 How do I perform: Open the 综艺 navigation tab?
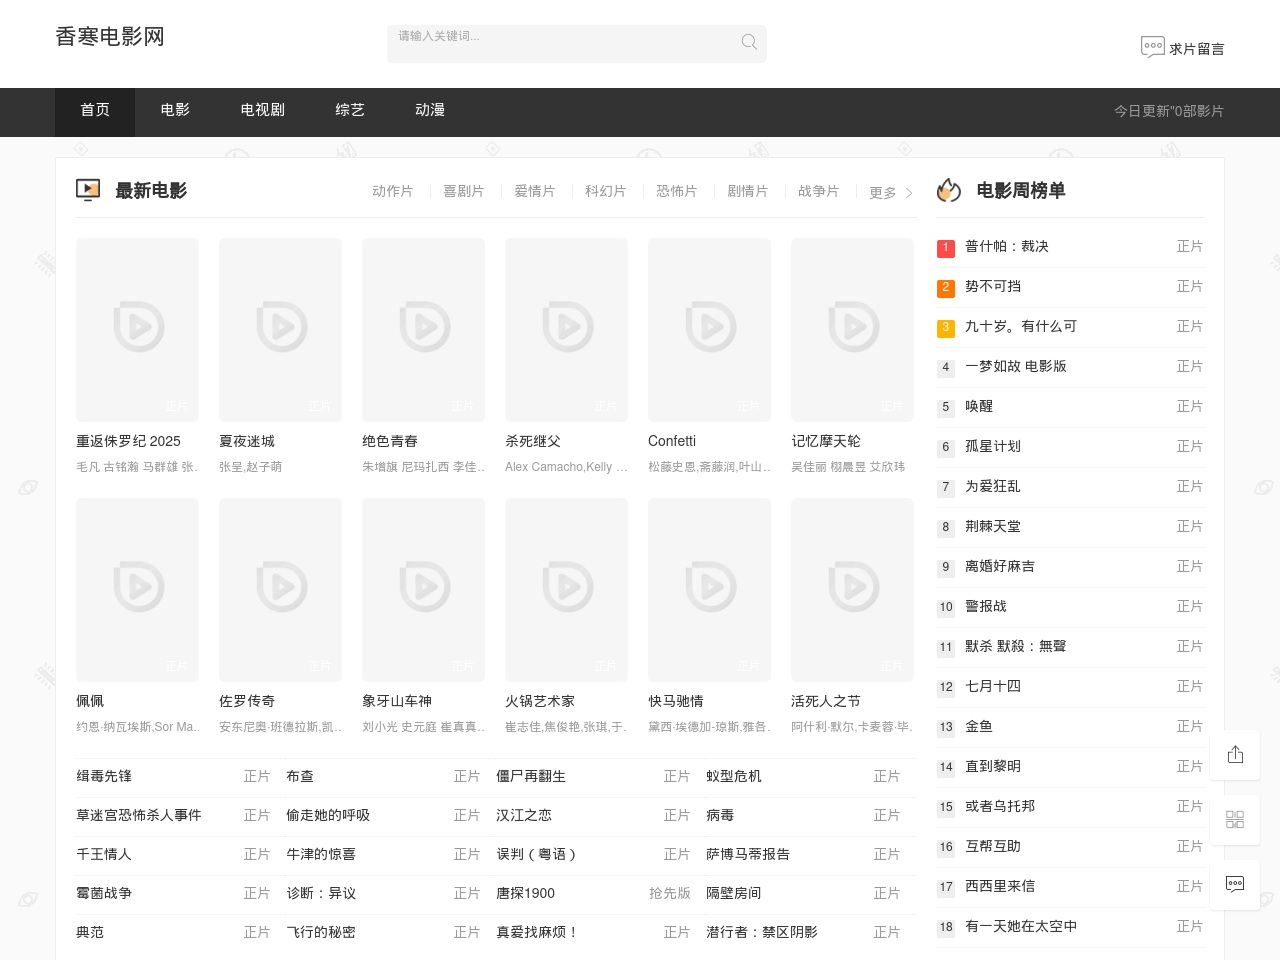[x=350, y=111]
